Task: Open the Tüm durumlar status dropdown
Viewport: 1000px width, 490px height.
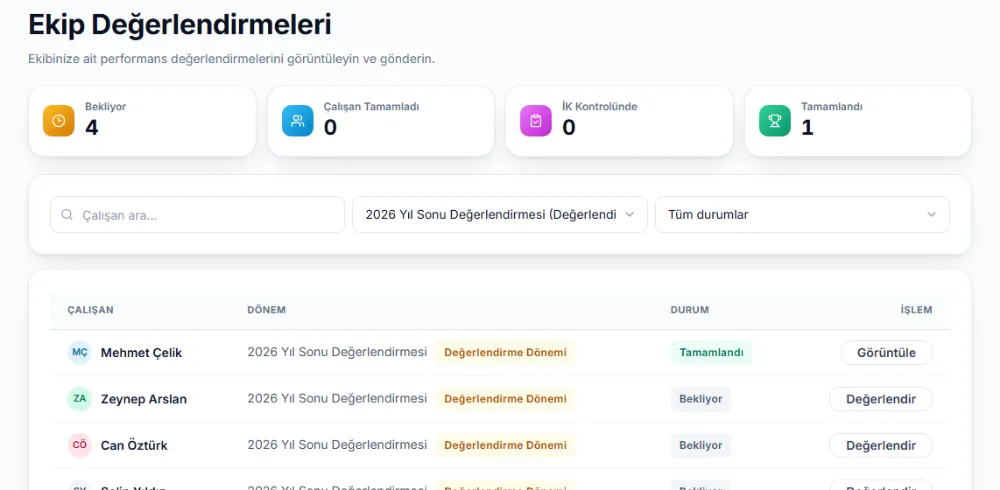Action: 802,214
